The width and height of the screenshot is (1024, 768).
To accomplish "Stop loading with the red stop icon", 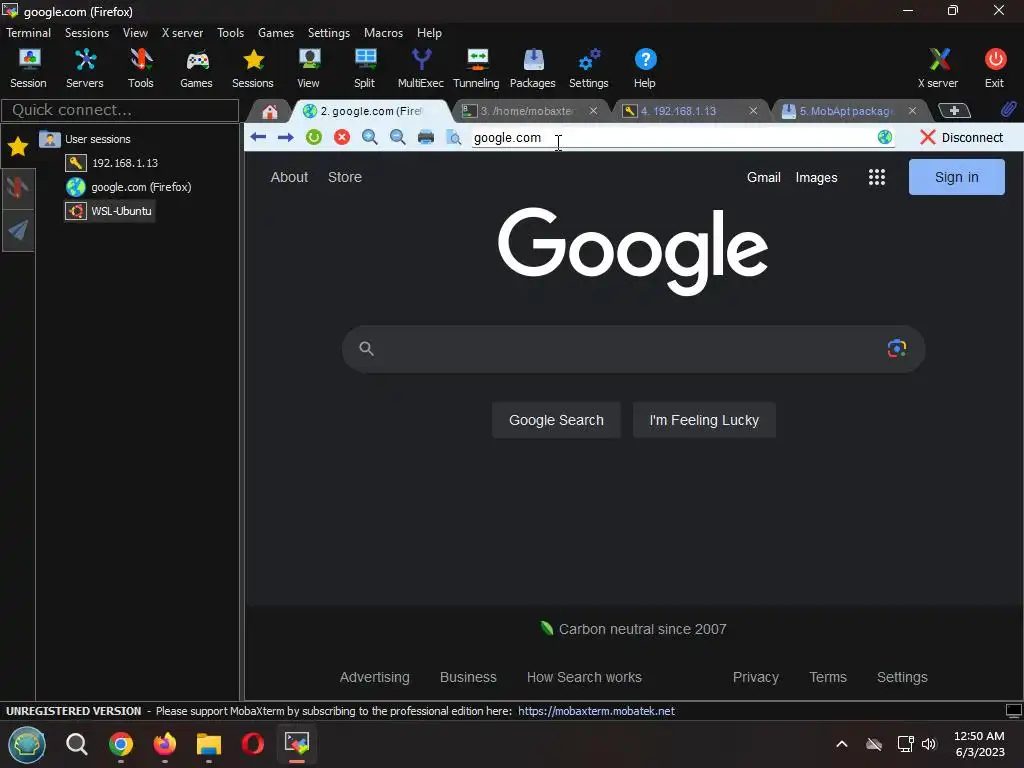I will click(342, 137).
